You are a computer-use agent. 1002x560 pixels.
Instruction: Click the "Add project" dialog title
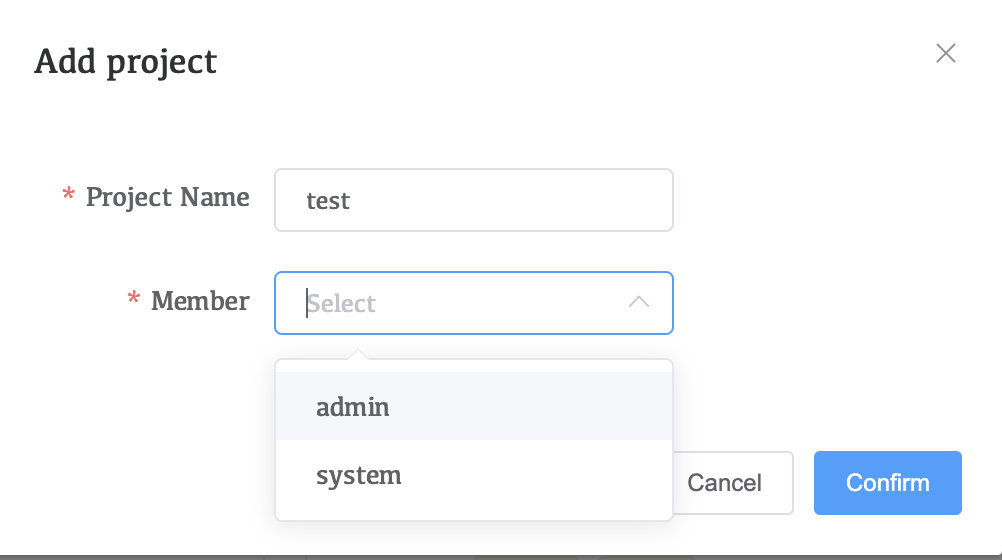point(126,62)
